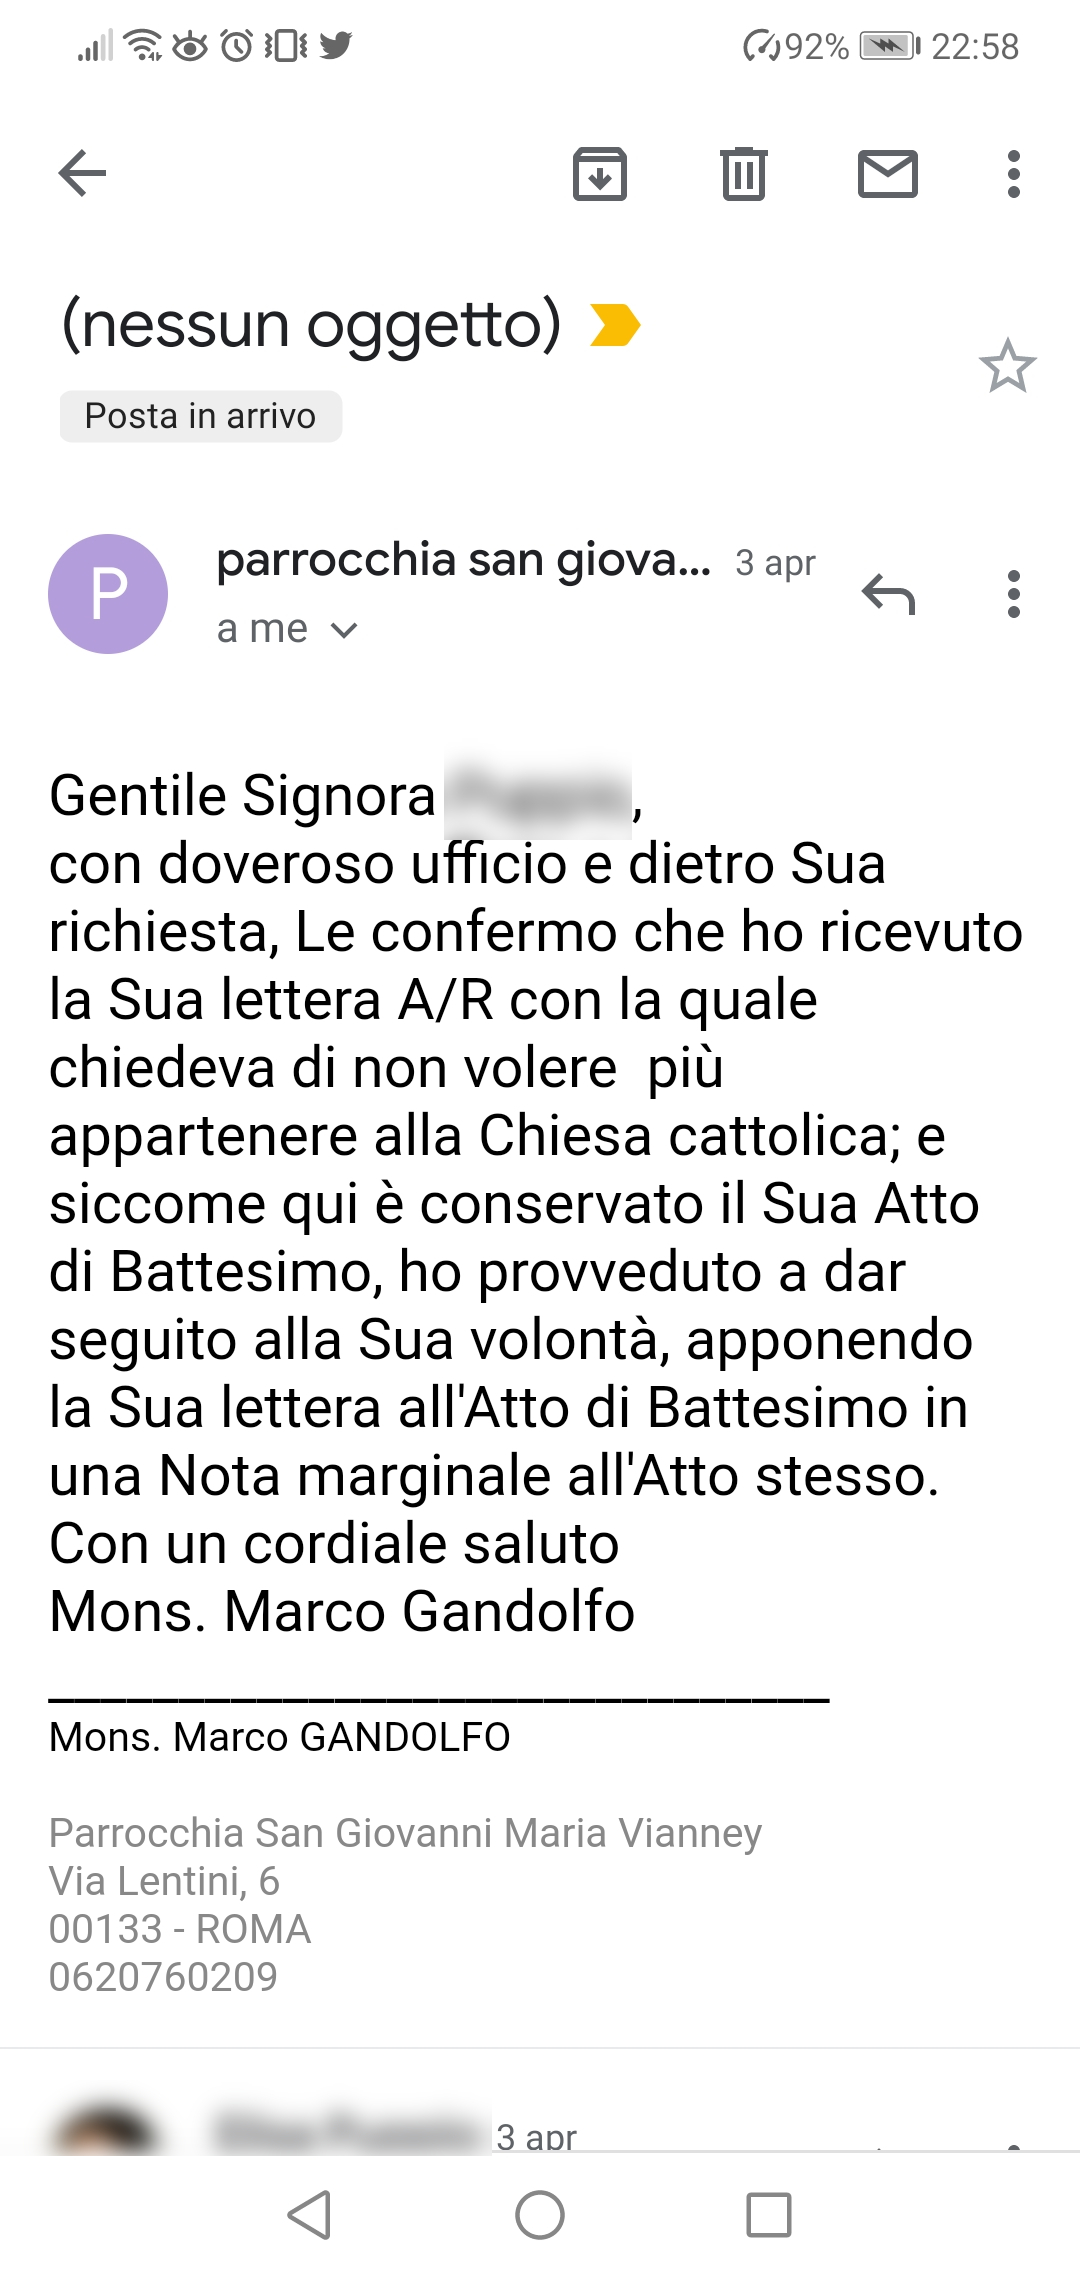Tap the blurred avatar of second message
Image resolution: width=1080 pixels, height=2280 pixels.
tap(104, 2130)
